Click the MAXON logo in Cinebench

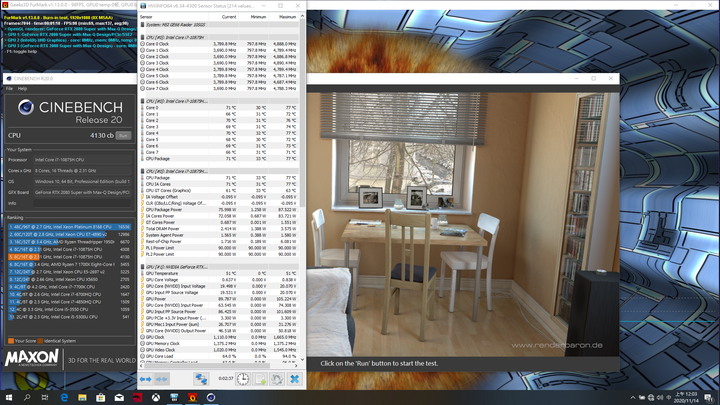32,358
